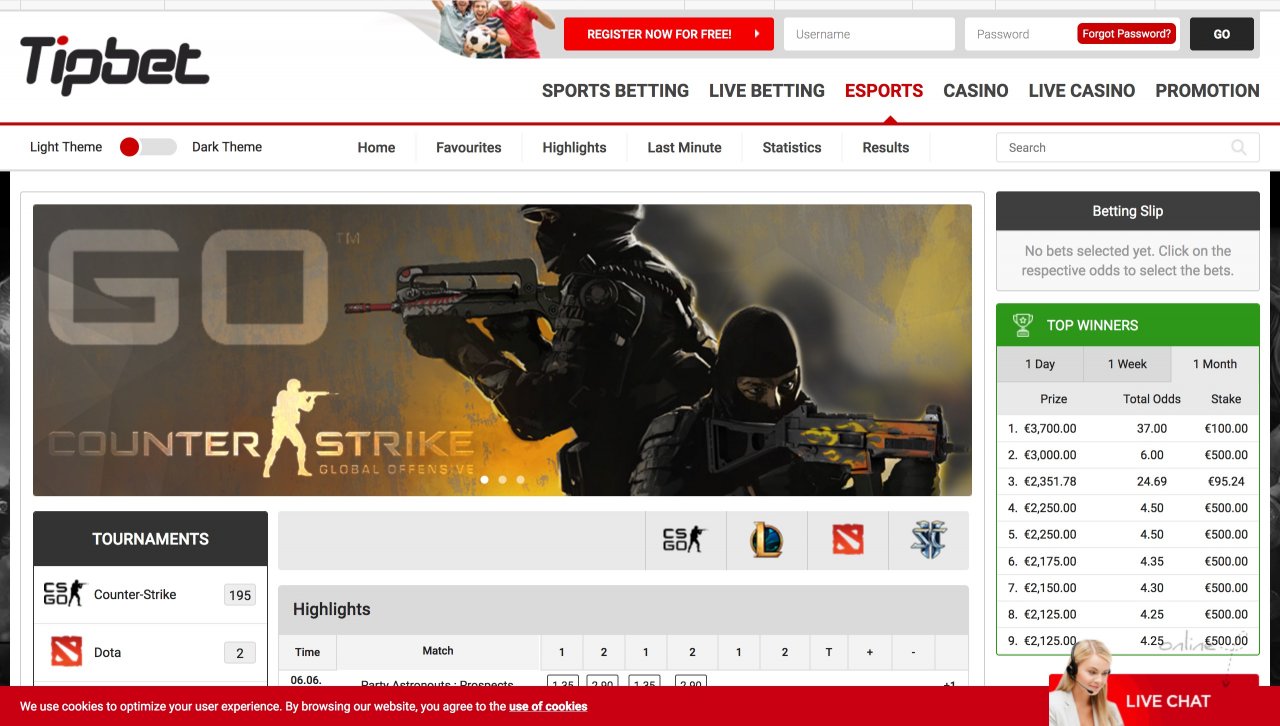Select the CS:GO game filter icon
Image resolution: width=1280 pixels, height=726 pixels.
click(x=685, y=540)
